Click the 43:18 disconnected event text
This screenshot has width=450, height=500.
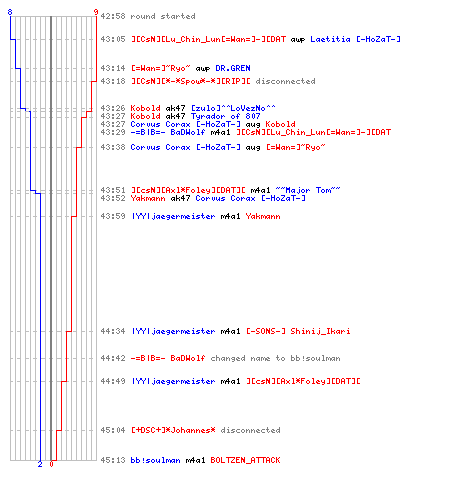pos(285,81)
